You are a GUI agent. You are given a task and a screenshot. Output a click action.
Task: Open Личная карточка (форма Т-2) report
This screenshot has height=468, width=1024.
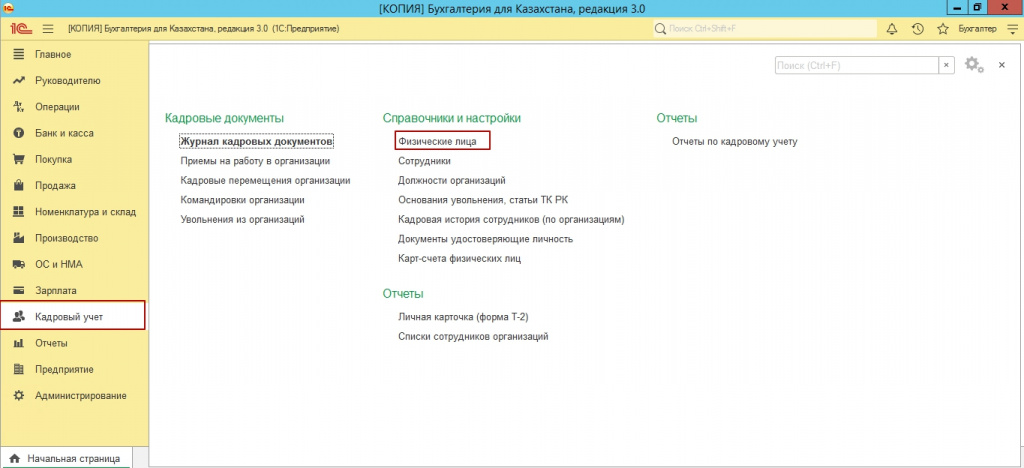pyautogui.click(x=463, y=317)
